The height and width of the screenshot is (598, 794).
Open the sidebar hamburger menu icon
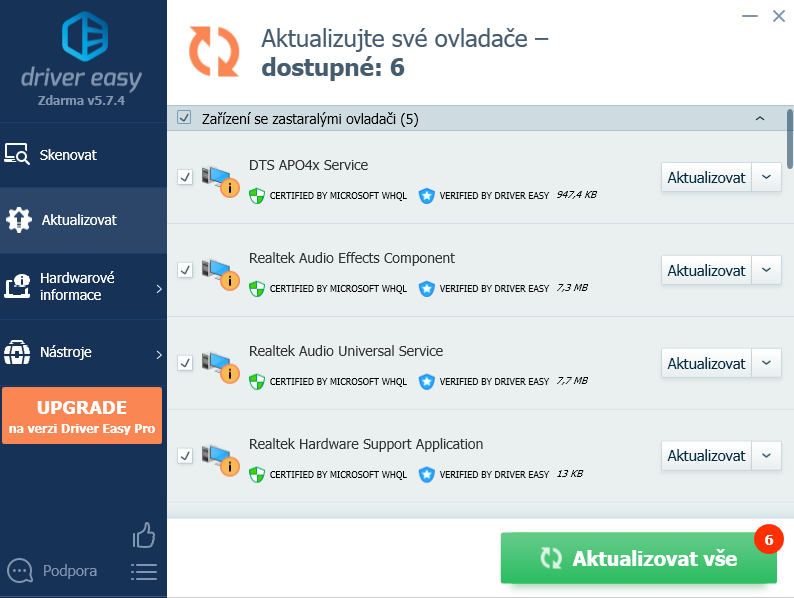[x=144, y=572]
